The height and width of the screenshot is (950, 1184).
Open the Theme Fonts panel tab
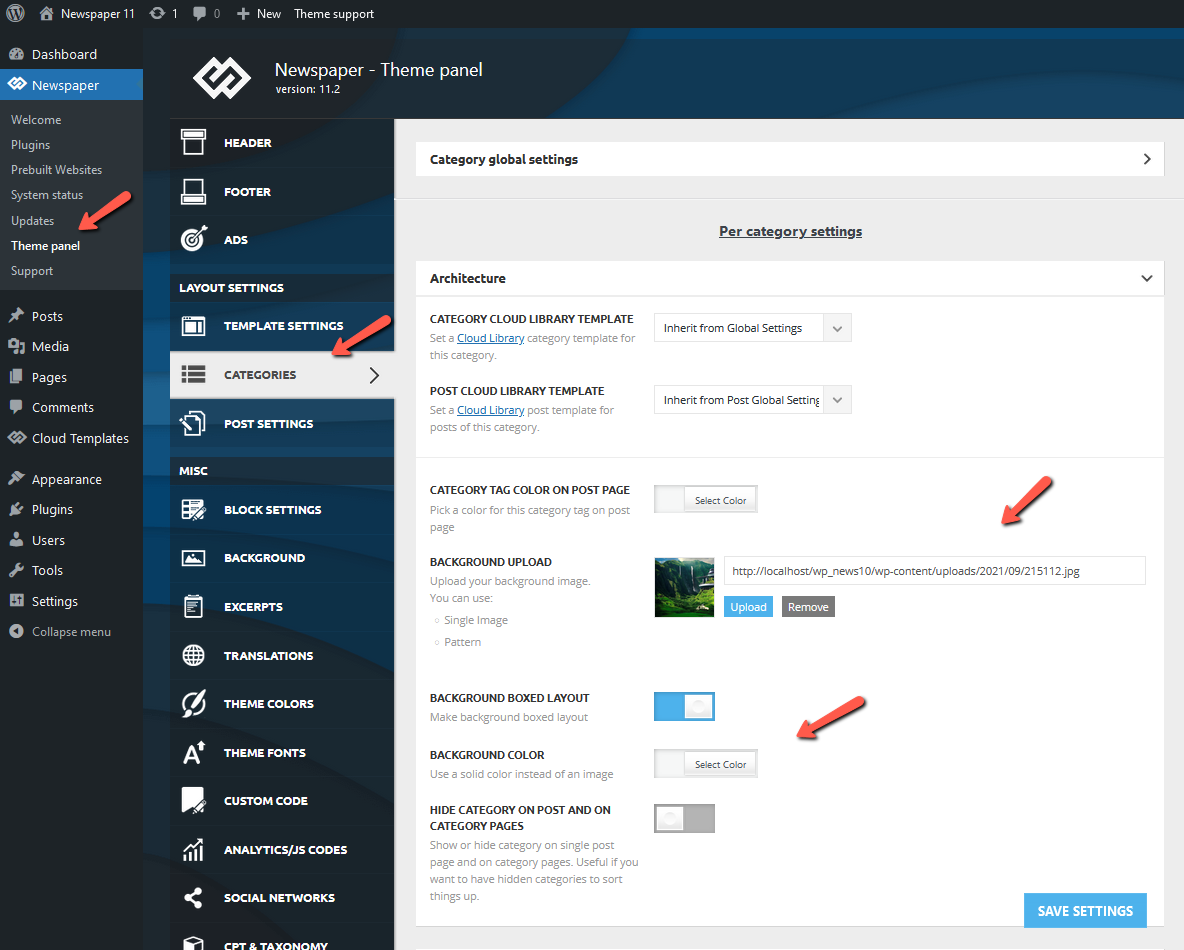tap(282, 753)
